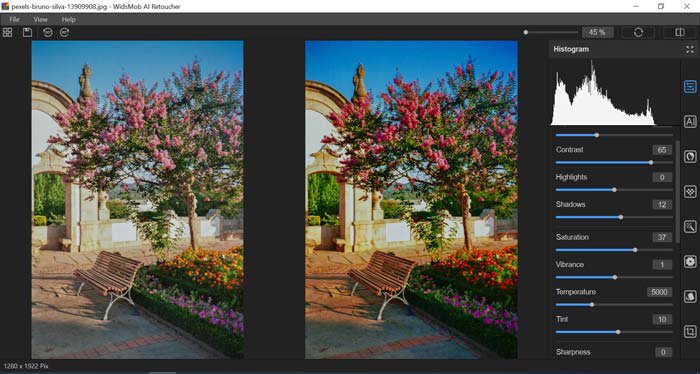
Task: Edit the Contrast value field showing 65
Action: (x=662, y=150)
